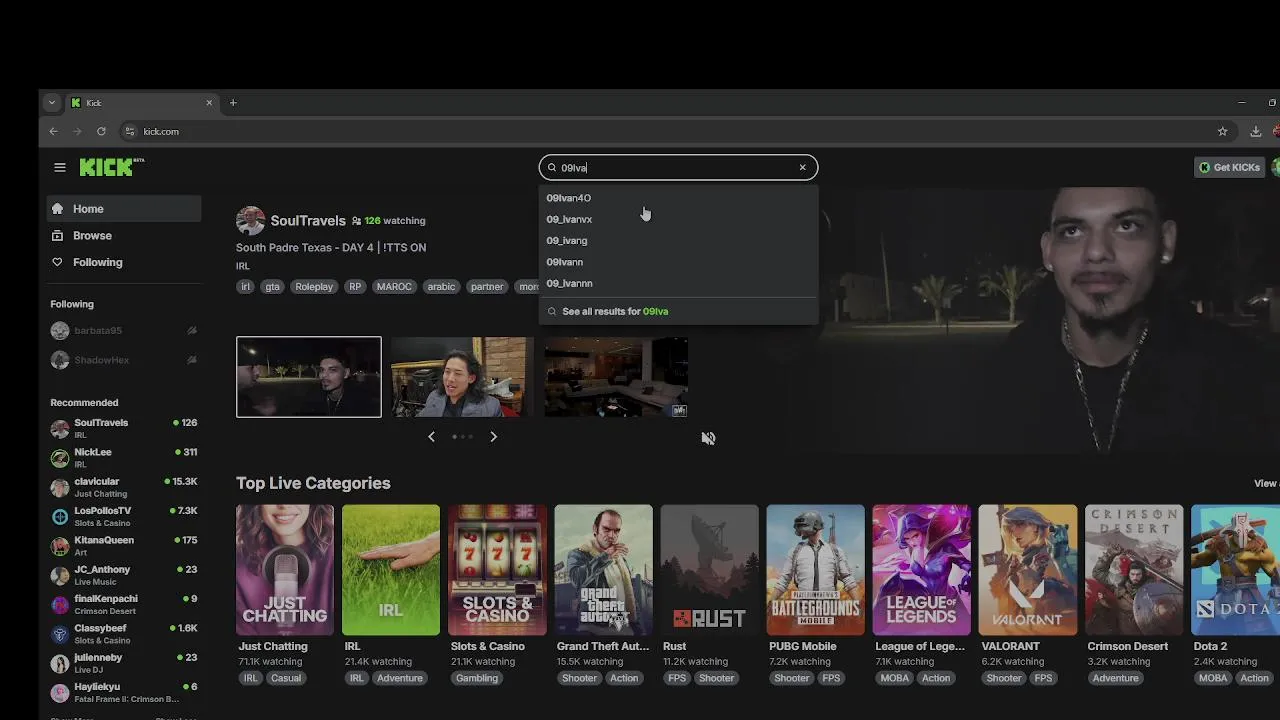Image resolution: width=1280 pixels, height=720 pixels.
Task: Open recommended channel julienneby
Action: tap(124, 663)
